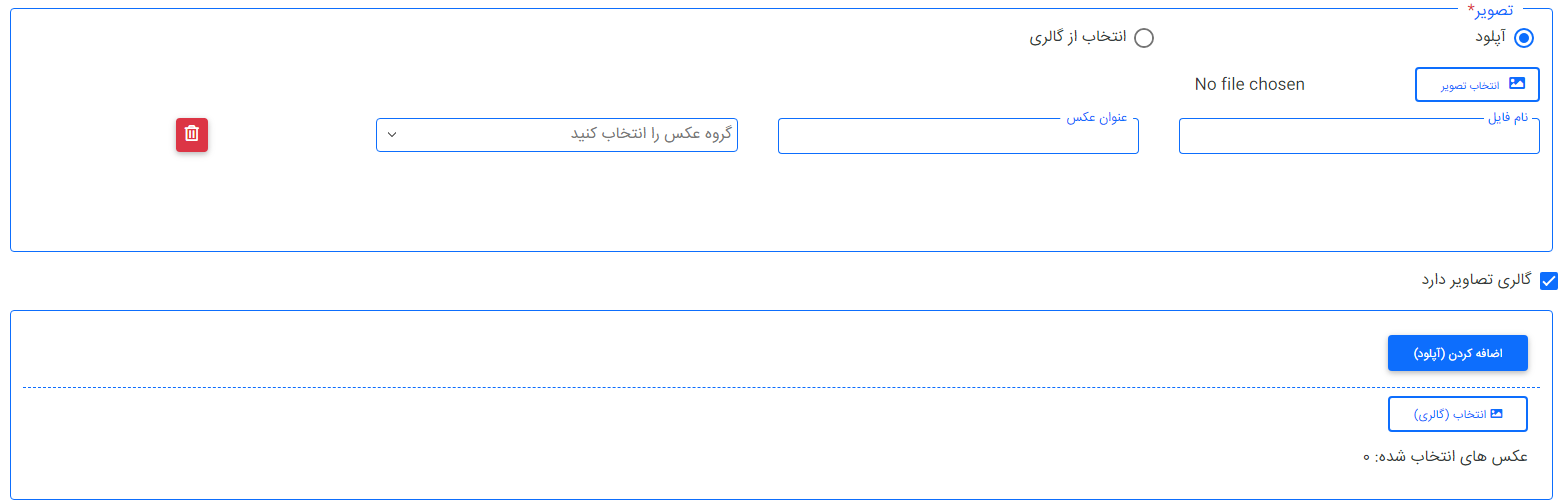Select the انتخاب از گالری radio button circle
Image resolution: width=1560 pixels, height=504 pixels.
(1143, 38)
